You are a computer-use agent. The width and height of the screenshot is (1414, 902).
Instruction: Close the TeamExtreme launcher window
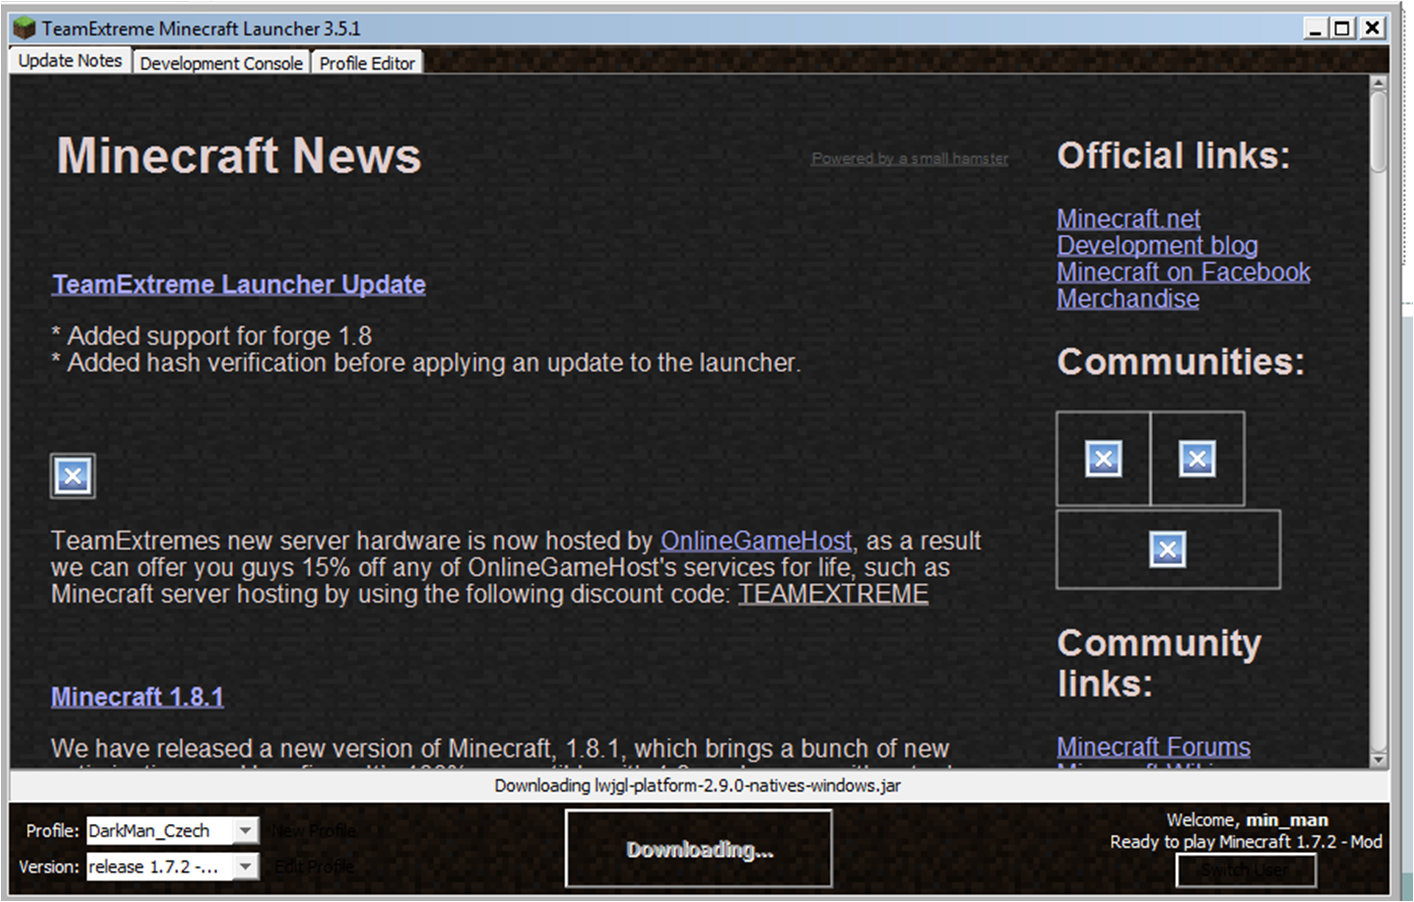(1373, 28)
